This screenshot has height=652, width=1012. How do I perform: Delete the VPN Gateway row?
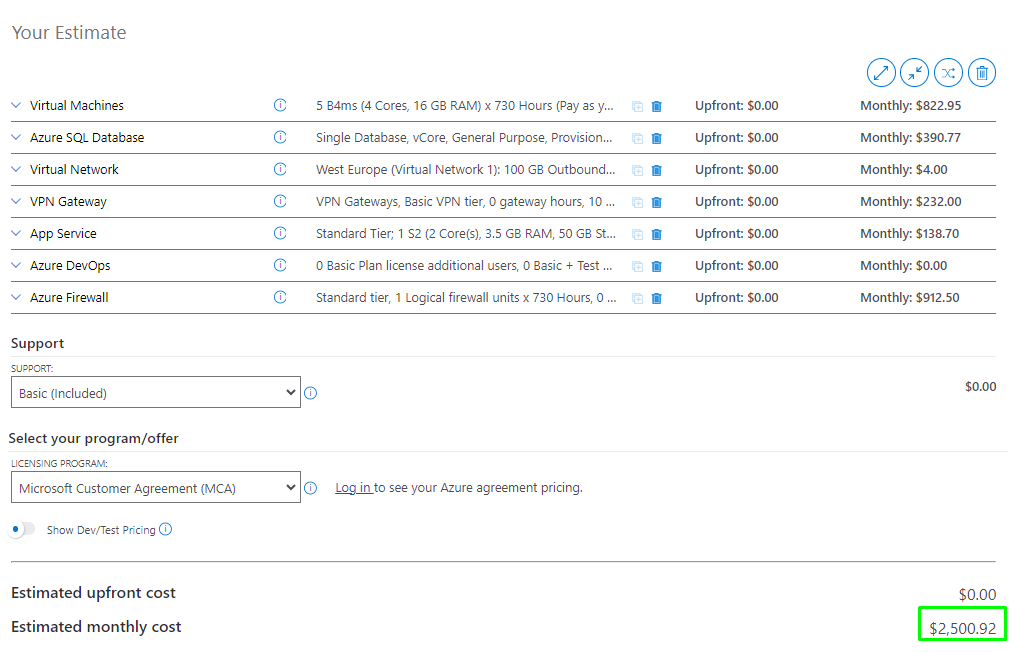coord(656,202)
